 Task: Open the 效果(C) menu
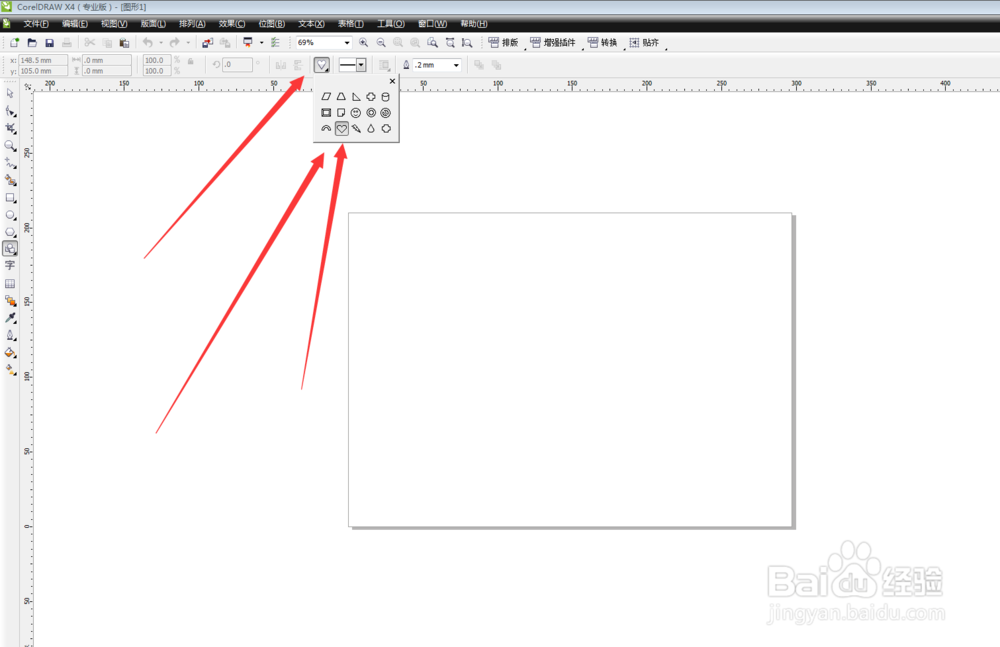[232, 24]
